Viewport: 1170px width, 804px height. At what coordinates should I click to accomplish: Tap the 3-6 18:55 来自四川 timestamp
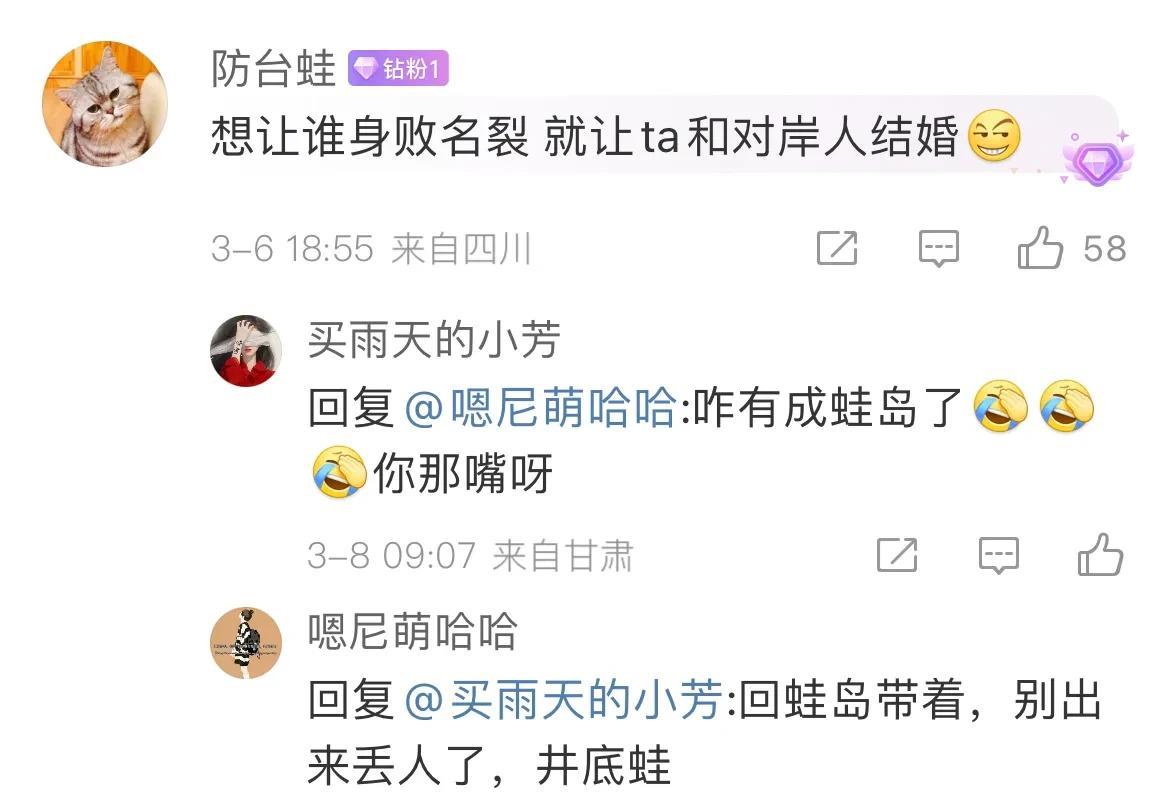pos(372,249)
